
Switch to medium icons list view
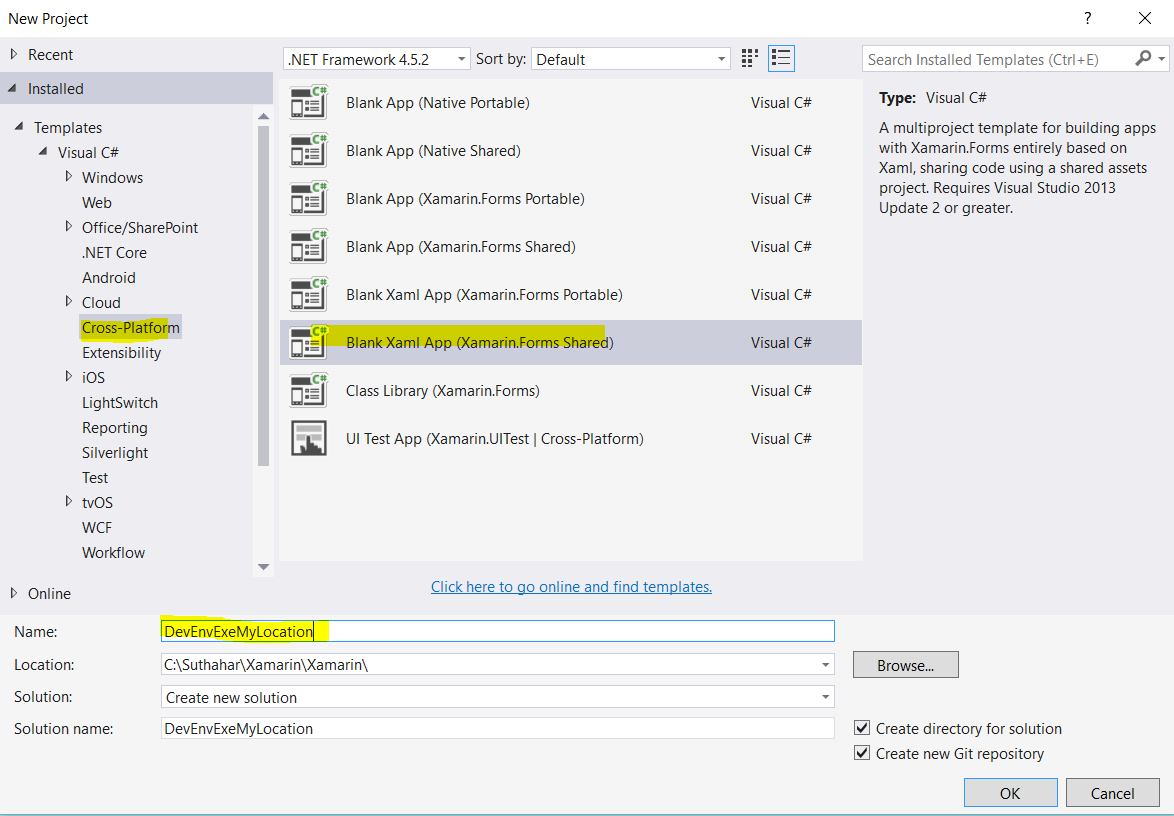pos(781,58)
